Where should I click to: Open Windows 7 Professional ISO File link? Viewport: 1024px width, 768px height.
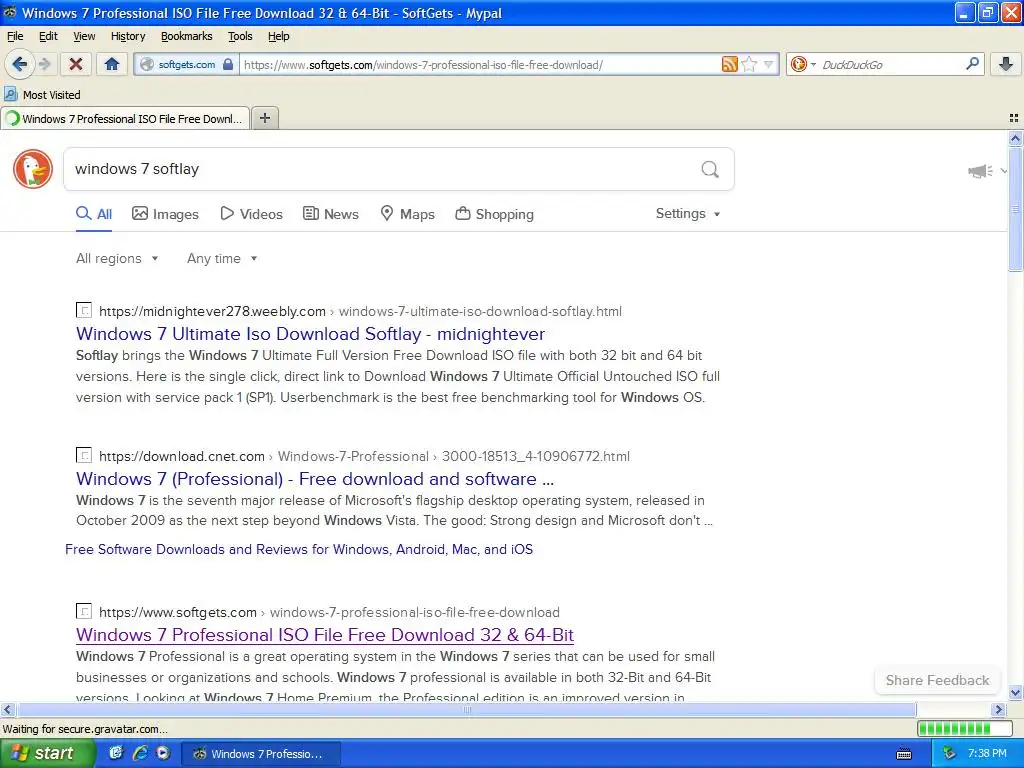[x=325, y=635]
